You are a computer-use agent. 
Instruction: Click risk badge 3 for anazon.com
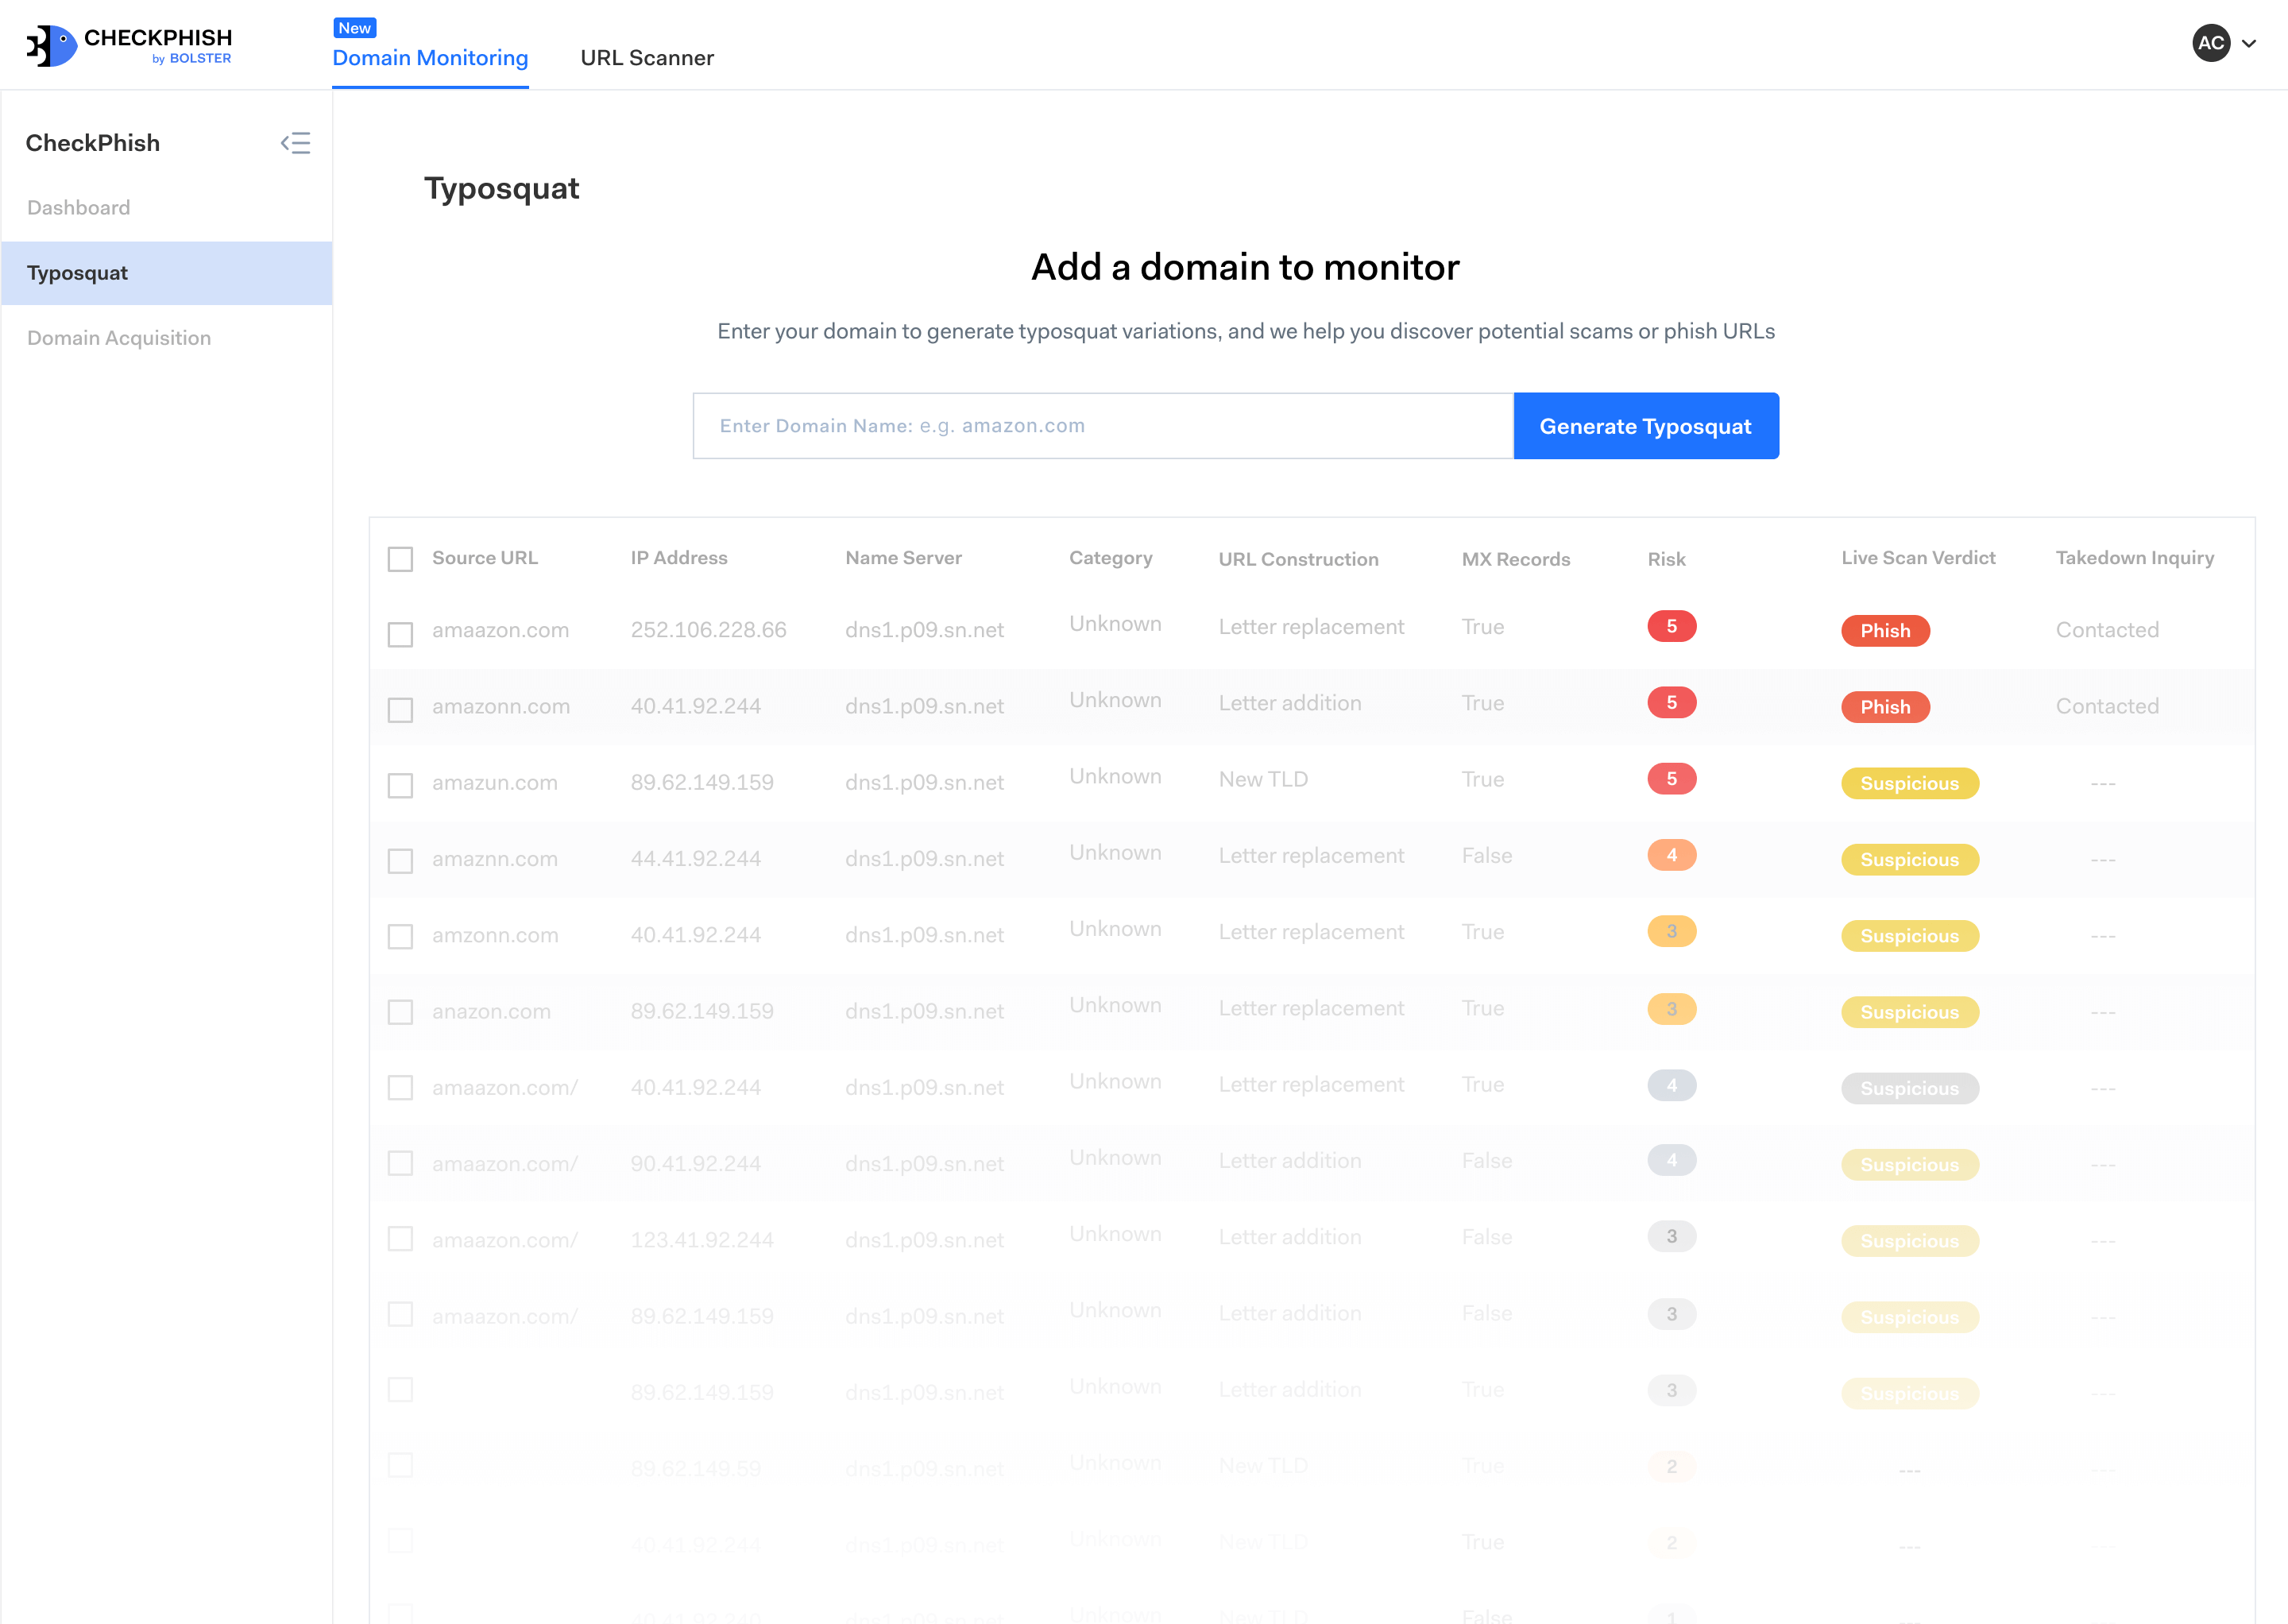pos(1671,1008)
